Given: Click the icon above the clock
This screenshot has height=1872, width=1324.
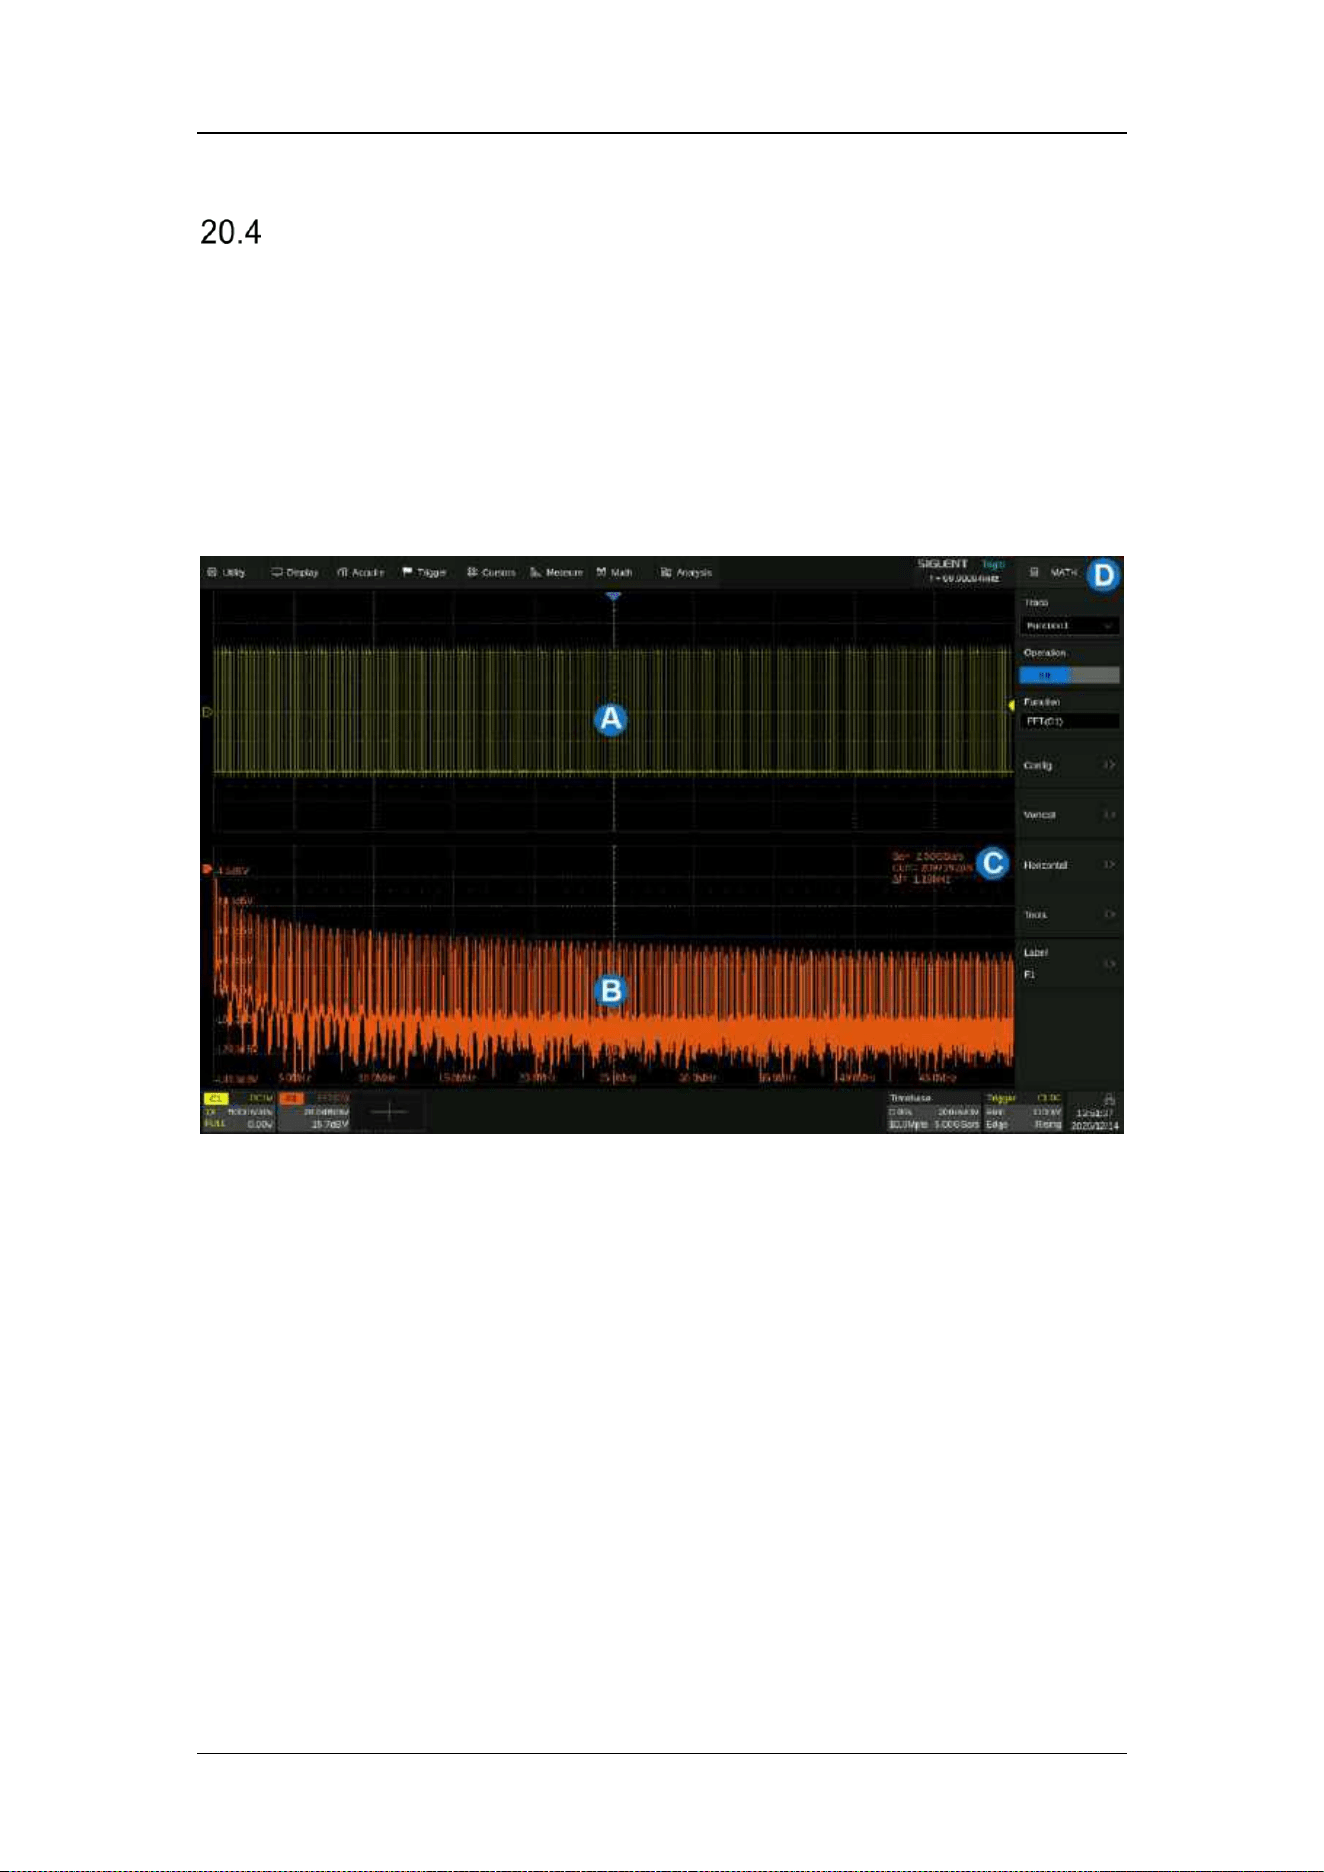Looking at the screenshot, I should 1110,1099.
